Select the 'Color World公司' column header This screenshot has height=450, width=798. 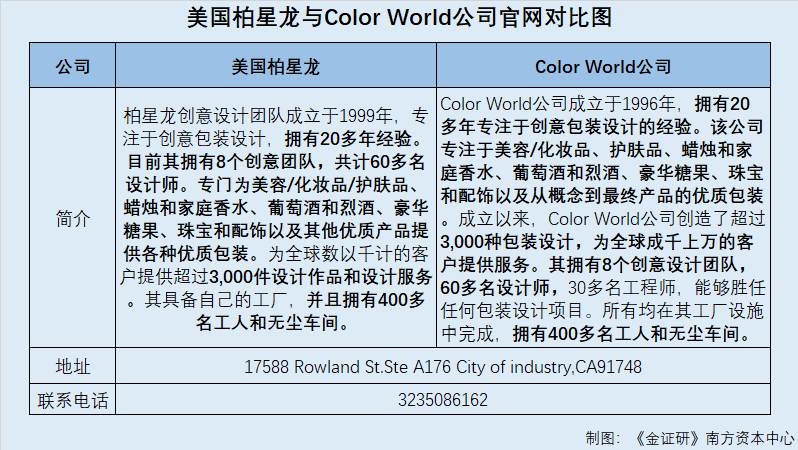coord(603,66)
